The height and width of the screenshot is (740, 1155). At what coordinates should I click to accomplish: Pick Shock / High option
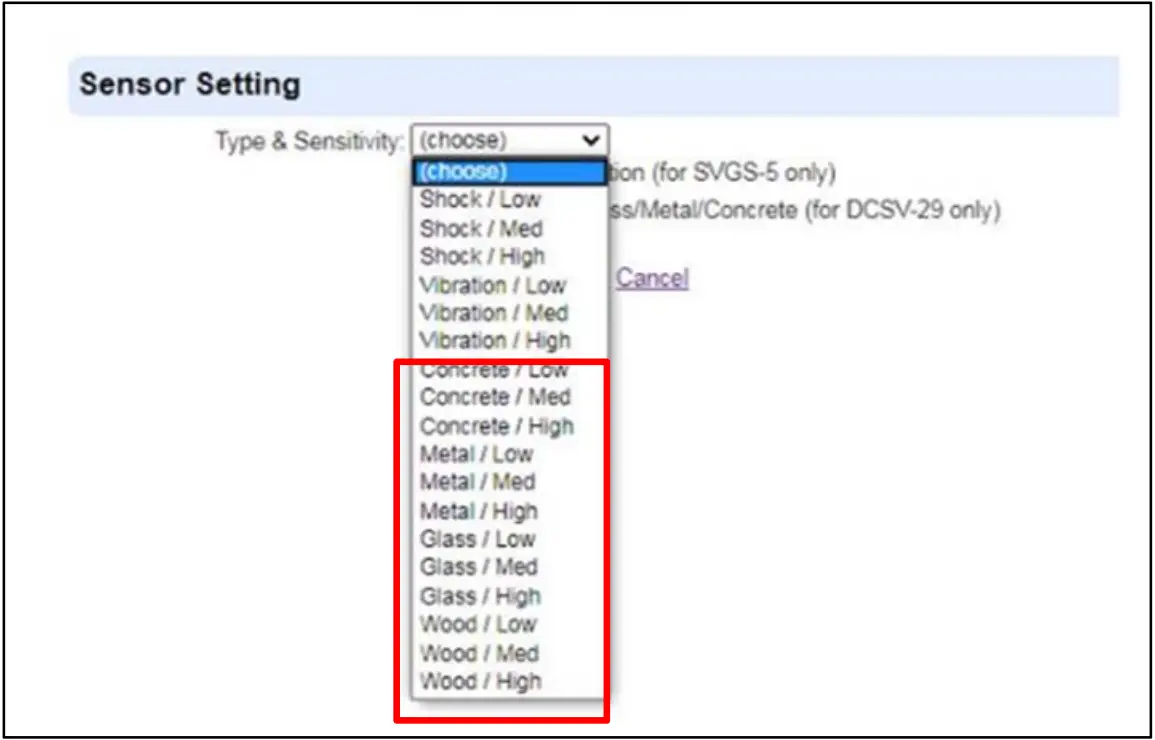pyautogui.click(x=482, y=256)
